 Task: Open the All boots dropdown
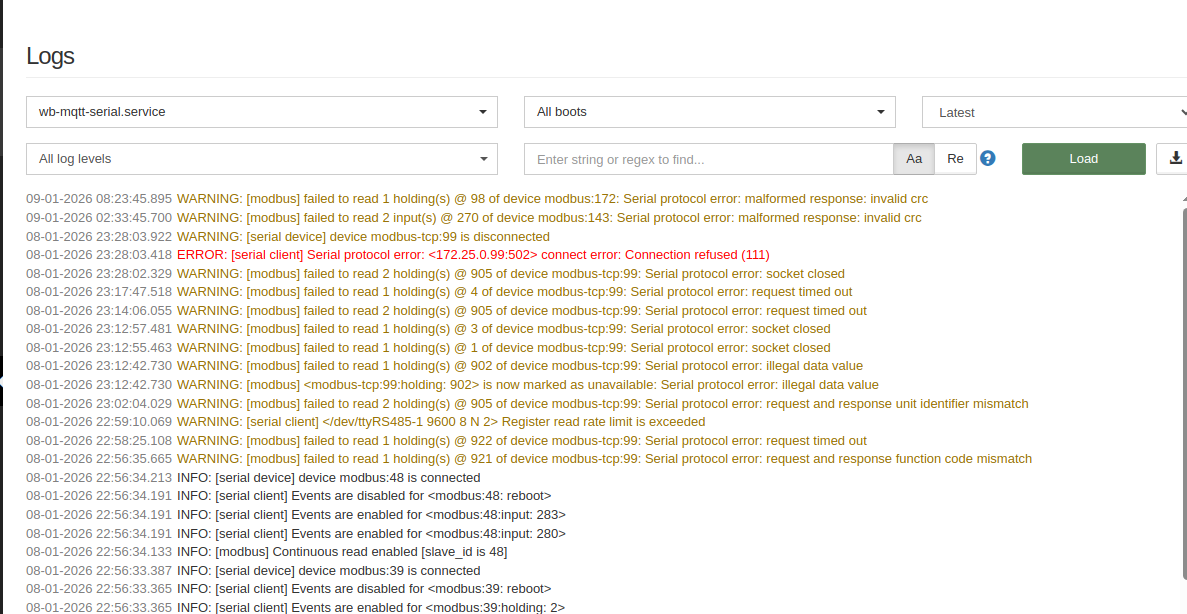(x=709, y=112)
